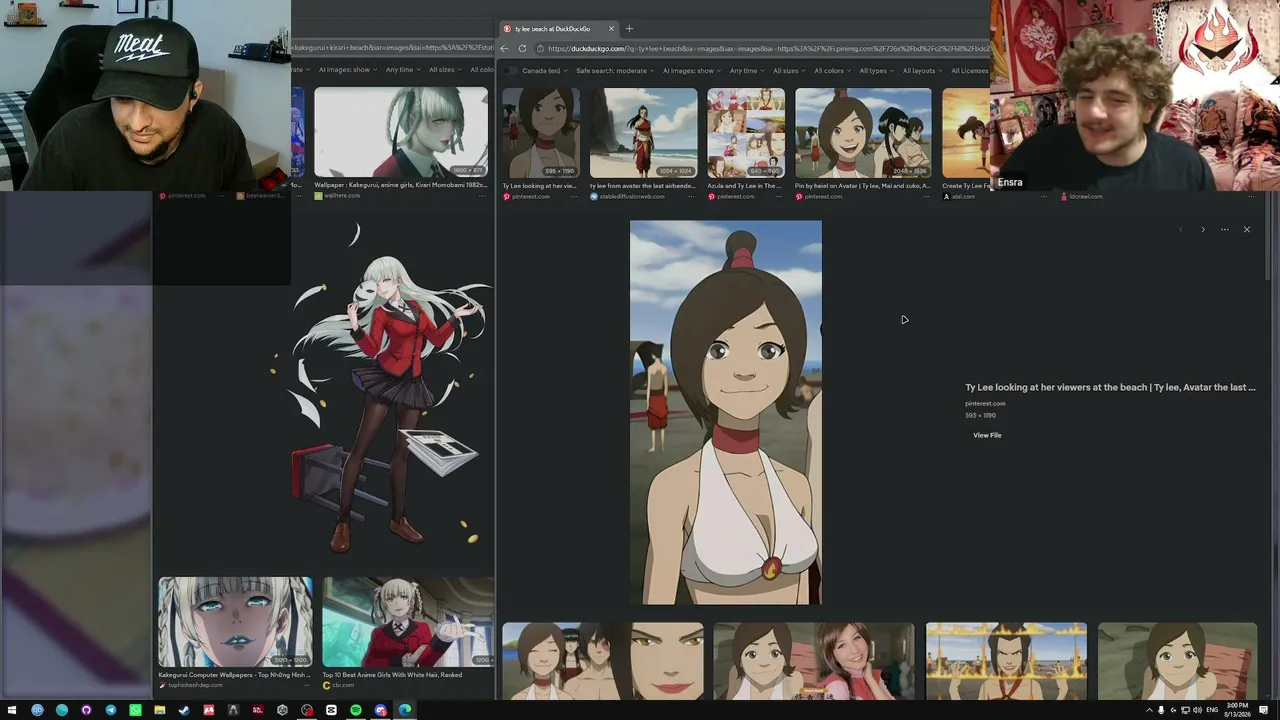
Task: Open the 'Kakegurui Computer Wallpapers' thumbnail
Action: coord(235,622)
